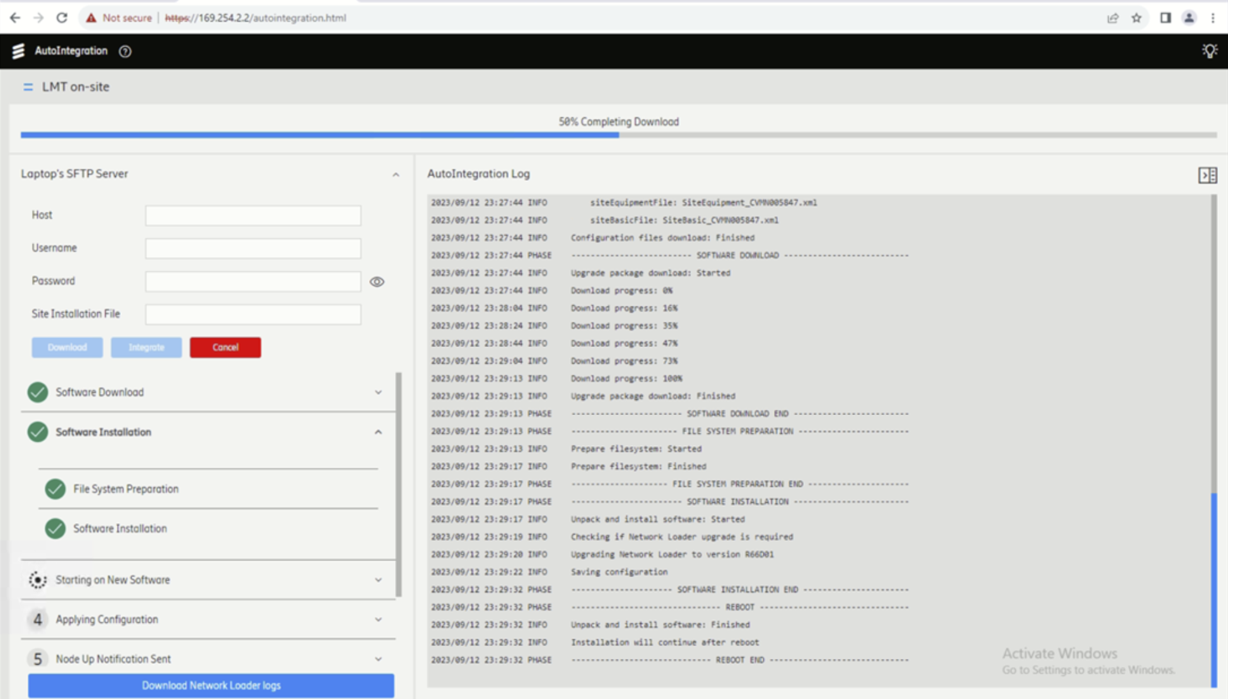Toggle the lightbulb theme icon
This screenshot has width=1239, height=699.
tap(1209, 51)
